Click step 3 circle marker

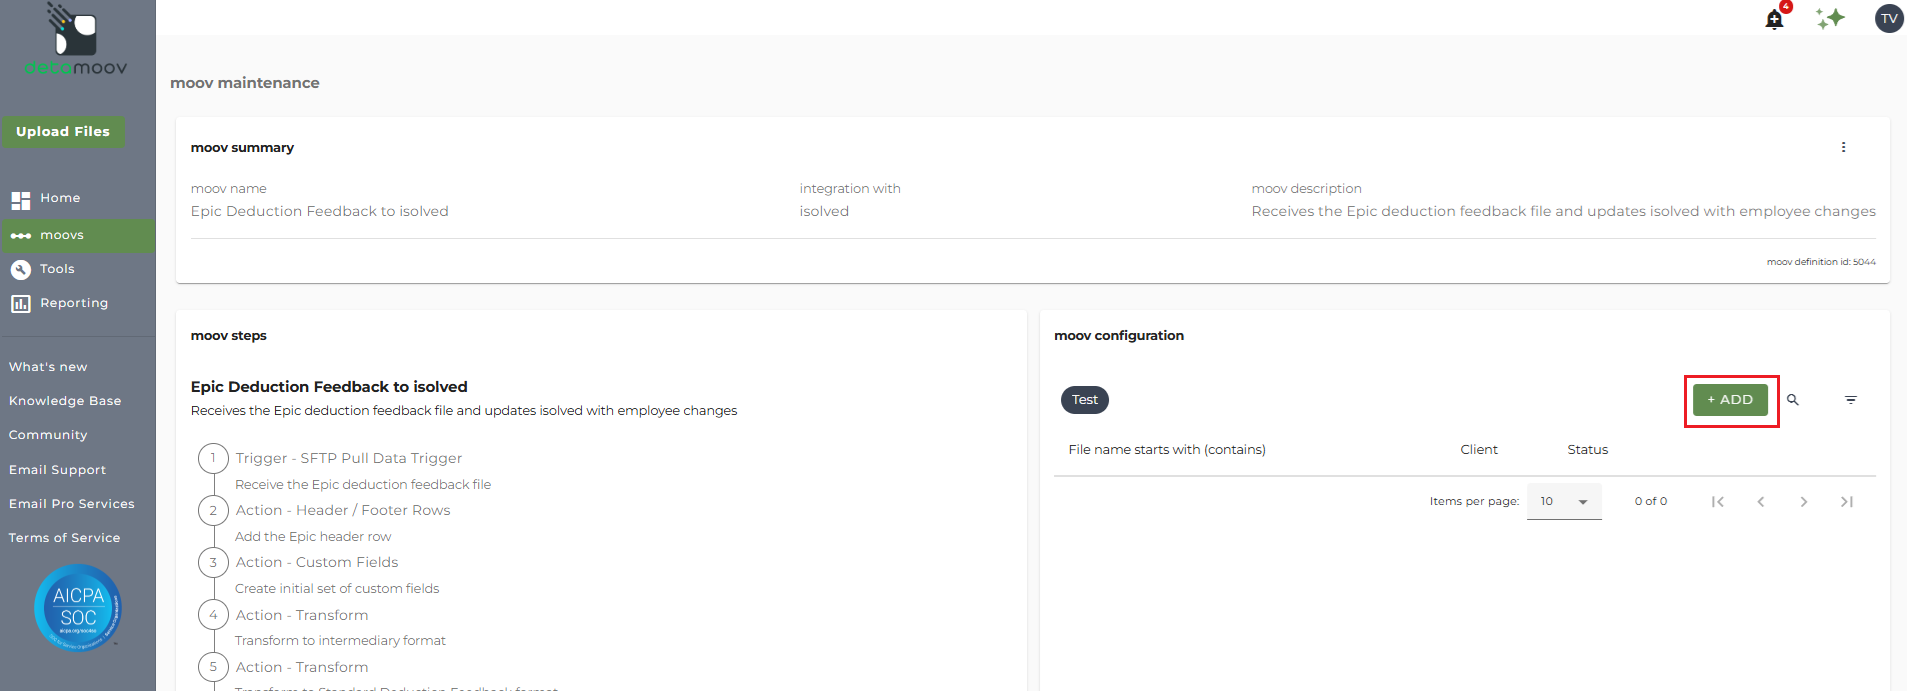[213, 563]
